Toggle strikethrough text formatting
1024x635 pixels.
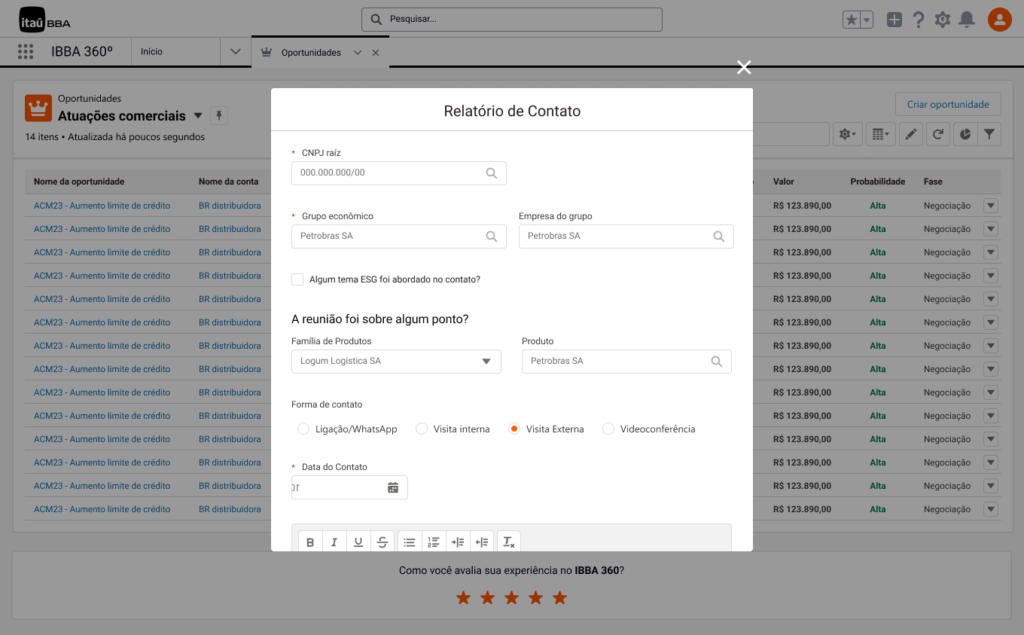coord(382,542)
